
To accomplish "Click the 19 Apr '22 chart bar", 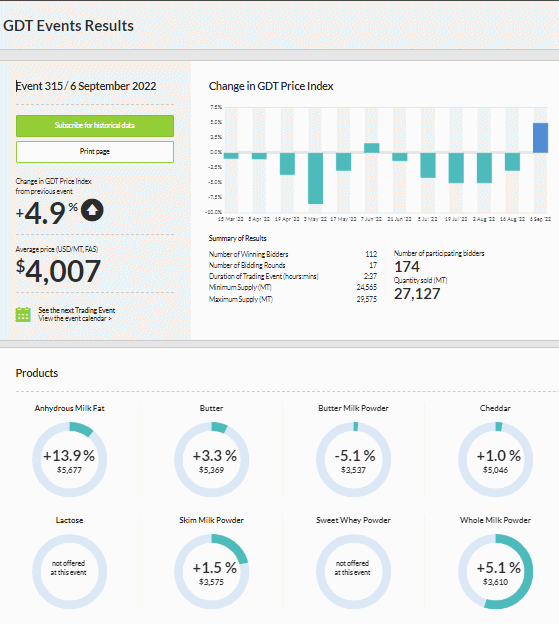I will tap(287, 164).
